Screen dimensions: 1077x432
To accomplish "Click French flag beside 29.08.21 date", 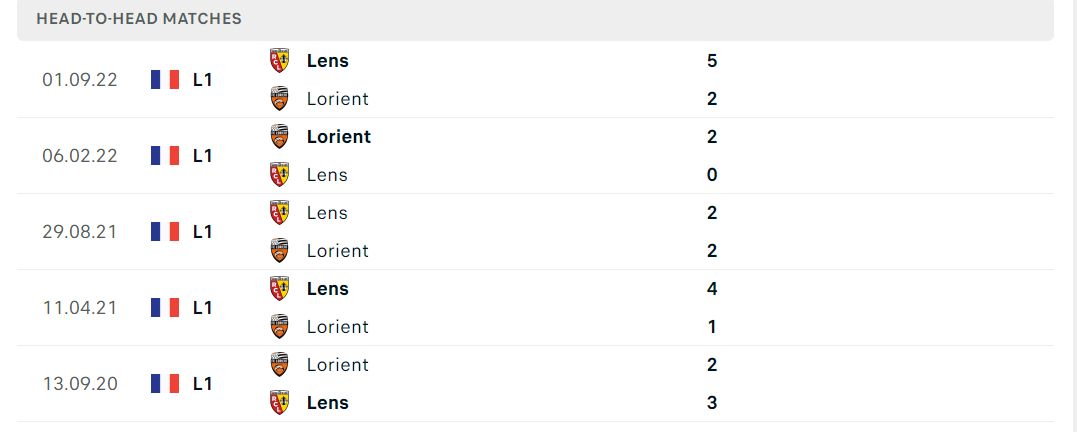I will [x=165, y=231].
